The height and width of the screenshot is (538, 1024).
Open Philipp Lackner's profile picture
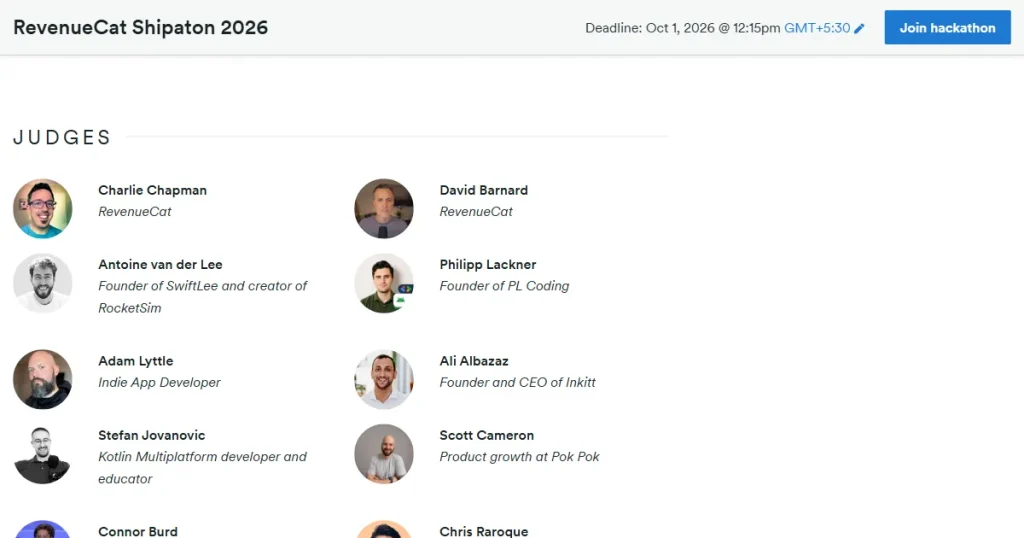(384, 283)
